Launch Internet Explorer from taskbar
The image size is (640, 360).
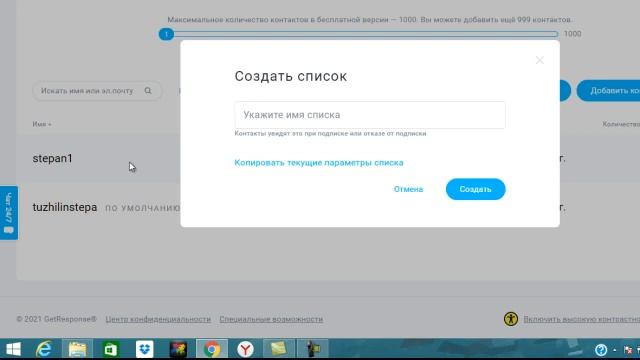[x=44, y=349]
